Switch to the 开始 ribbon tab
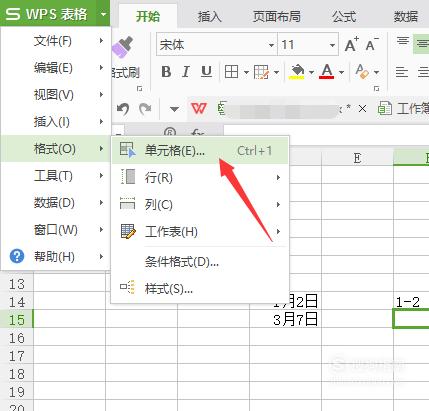429x411 pixels. click(x=148, y=16)
